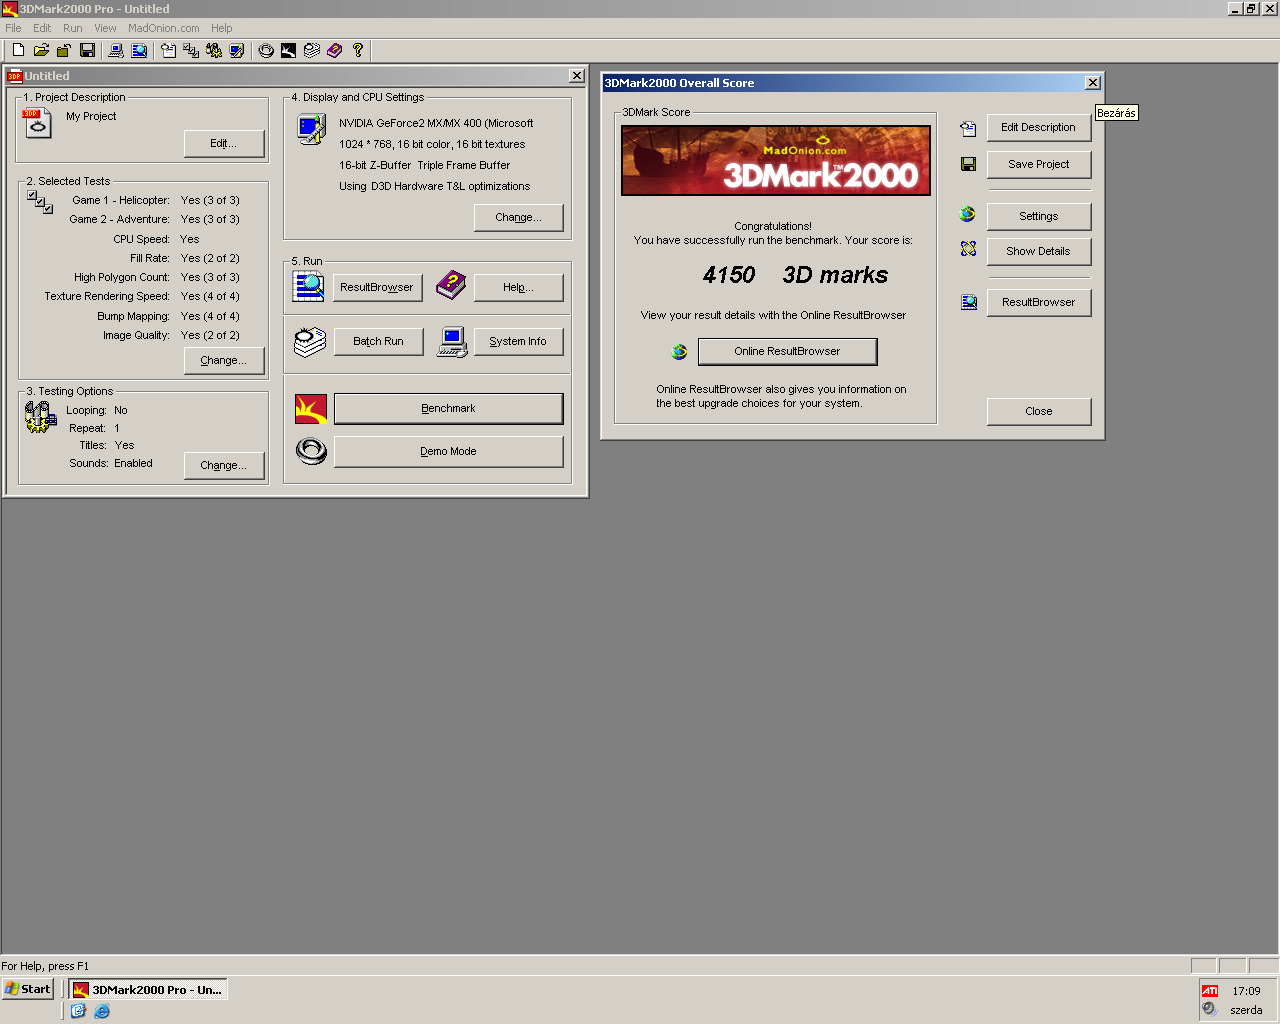Click the ring icon beside Demo Mode
Image resolution: width=1280 pixels, height=1024 pixels.
[311, 452]
